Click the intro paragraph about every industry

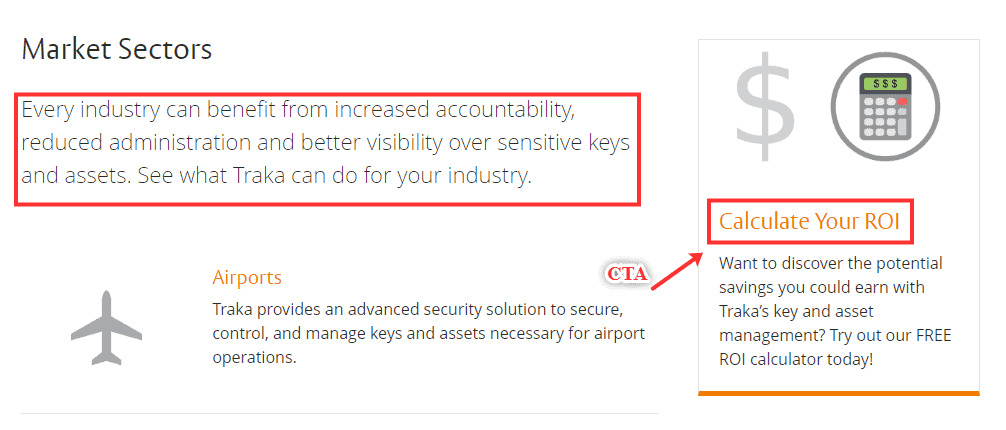(x=325, y=143)
